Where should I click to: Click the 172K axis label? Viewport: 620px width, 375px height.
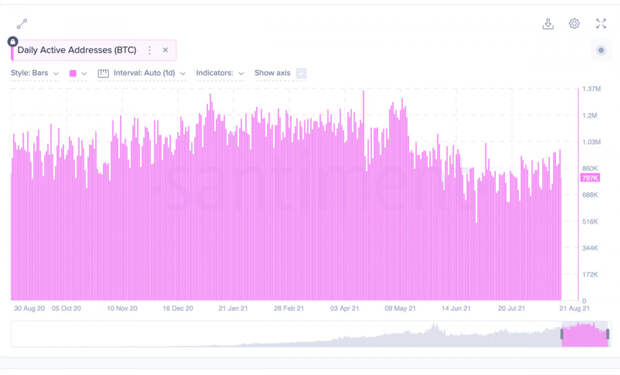pos(590,275)
